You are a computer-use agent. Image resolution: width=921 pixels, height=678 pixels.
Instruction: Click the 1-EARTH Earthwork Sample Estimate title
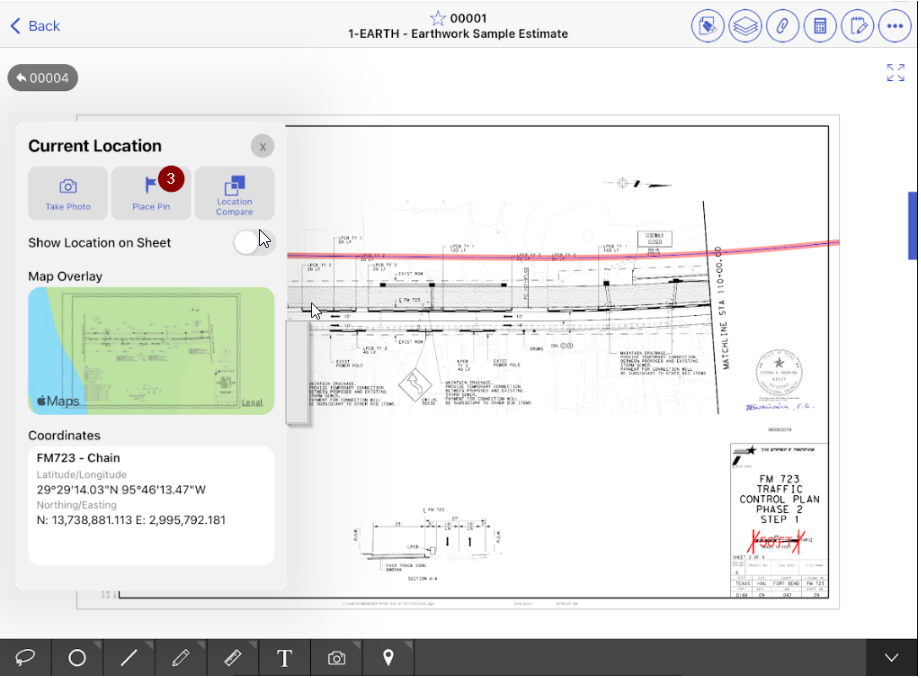point(458,34)
